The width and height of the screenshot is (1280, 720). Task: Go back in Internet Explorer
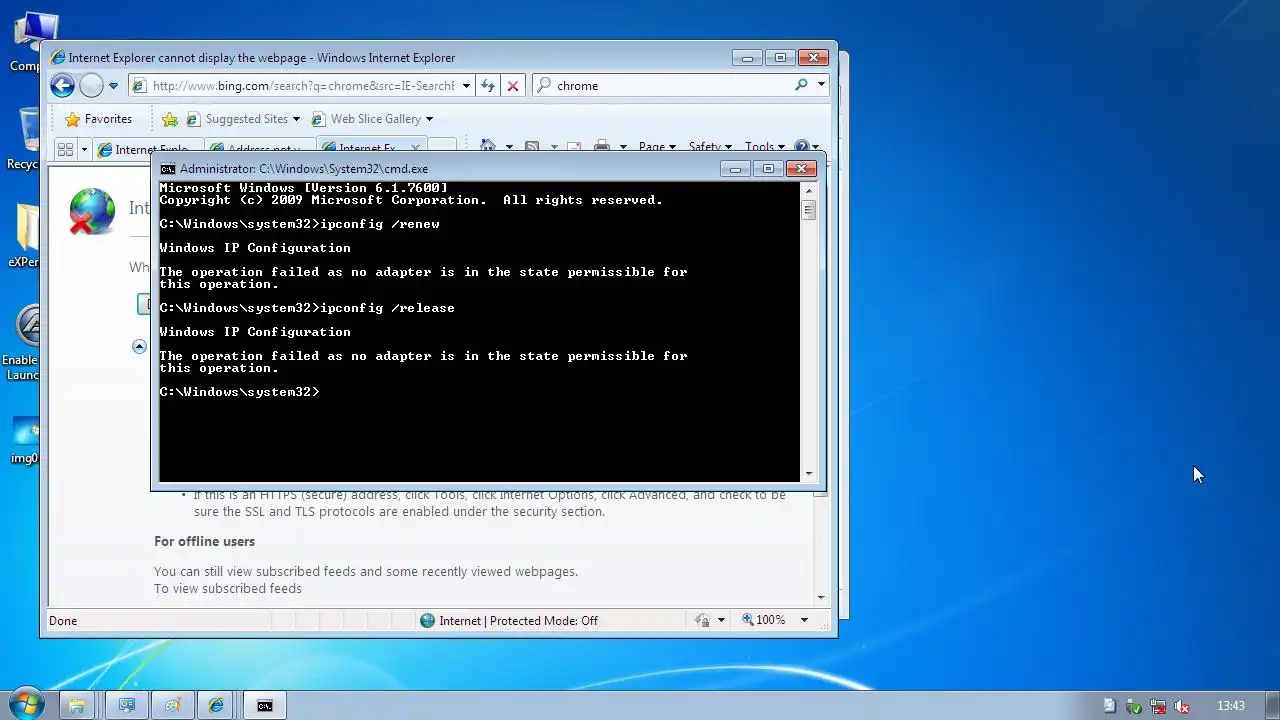[63, 86]
